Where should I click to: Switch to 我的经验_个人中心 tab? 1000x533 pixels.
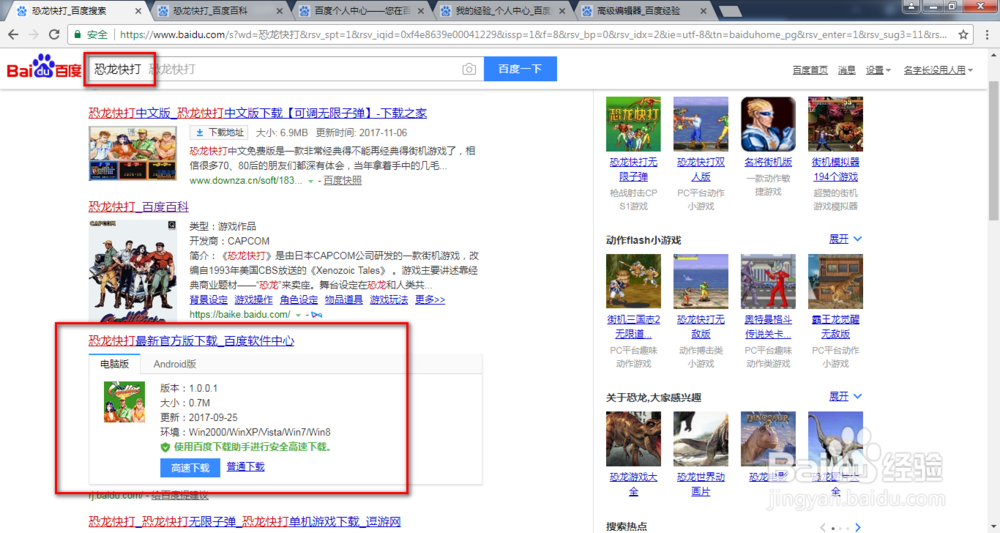point(503,11)
